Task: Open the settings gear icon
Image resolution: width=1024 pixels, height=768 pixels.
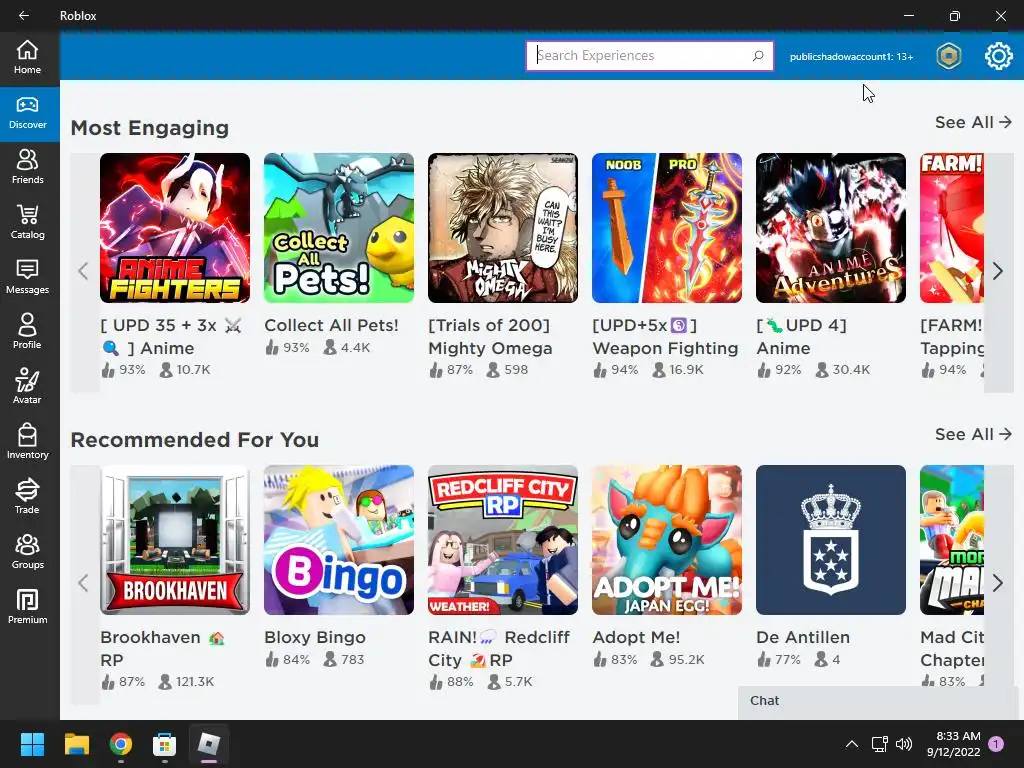Action: click(x=998, y=56)
